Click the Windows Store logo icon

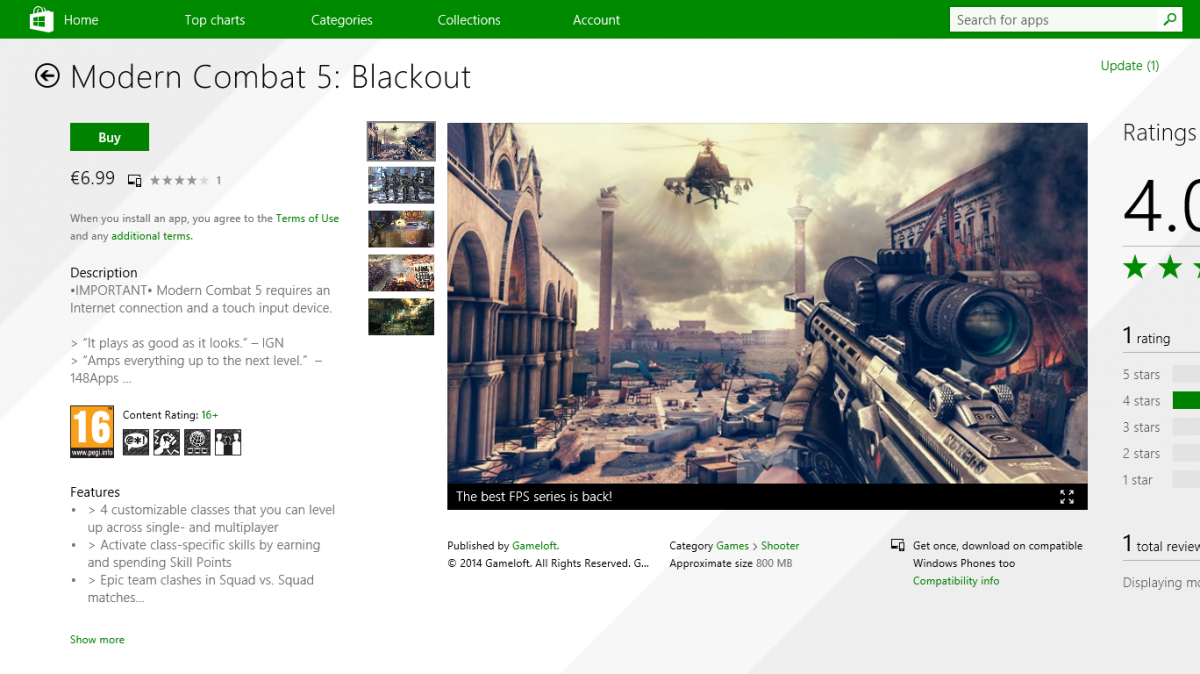point(41,19)
